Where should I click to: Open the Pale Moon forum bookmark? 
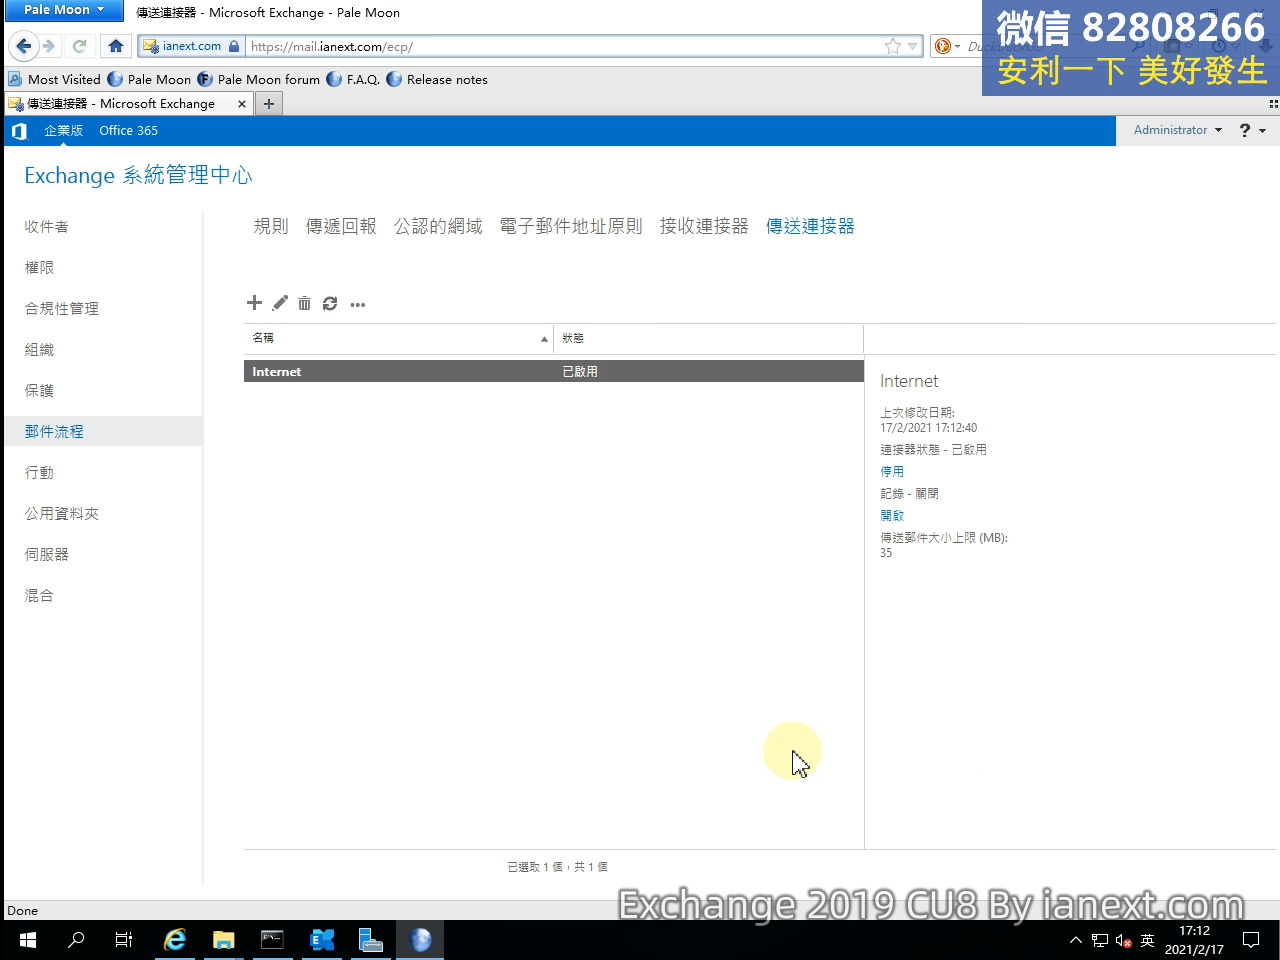coord(259,79)
